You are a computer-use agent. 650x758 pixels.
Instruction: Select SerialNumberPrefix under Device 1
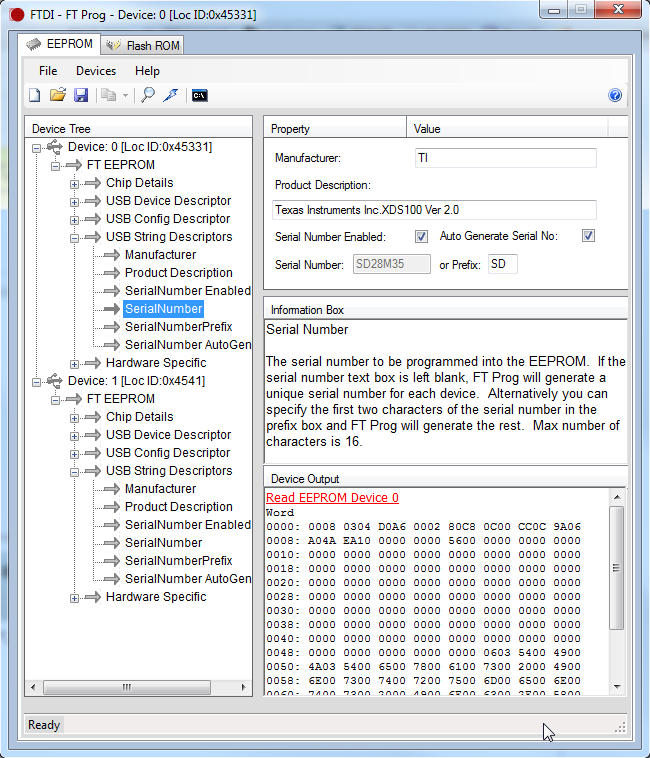pyautogui.click(x=178, y=561)
